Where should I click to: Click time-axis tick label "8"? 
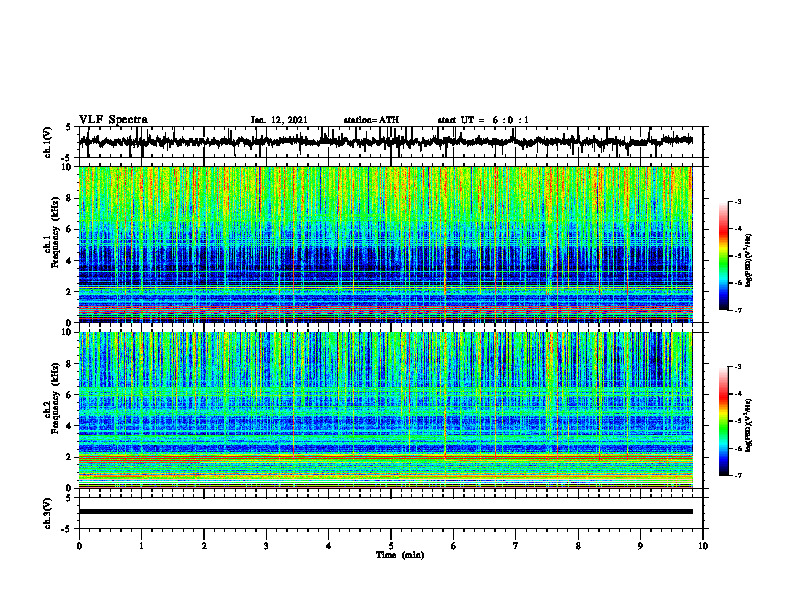578,546
